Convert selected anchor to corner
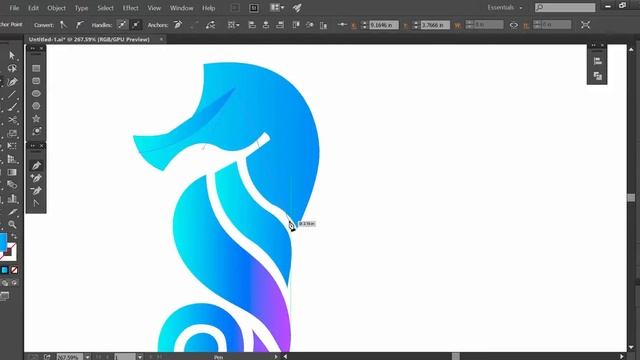 point(63,25)
